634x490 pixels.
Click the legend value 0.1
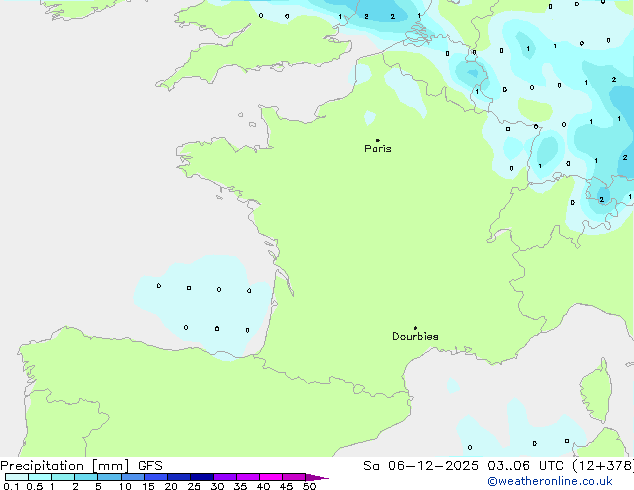tap(11, 486)
